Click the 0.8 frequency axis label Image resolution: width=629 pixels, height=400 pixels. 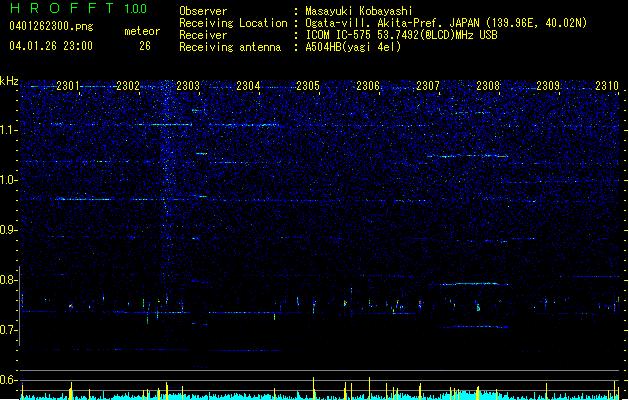[9, 280]
